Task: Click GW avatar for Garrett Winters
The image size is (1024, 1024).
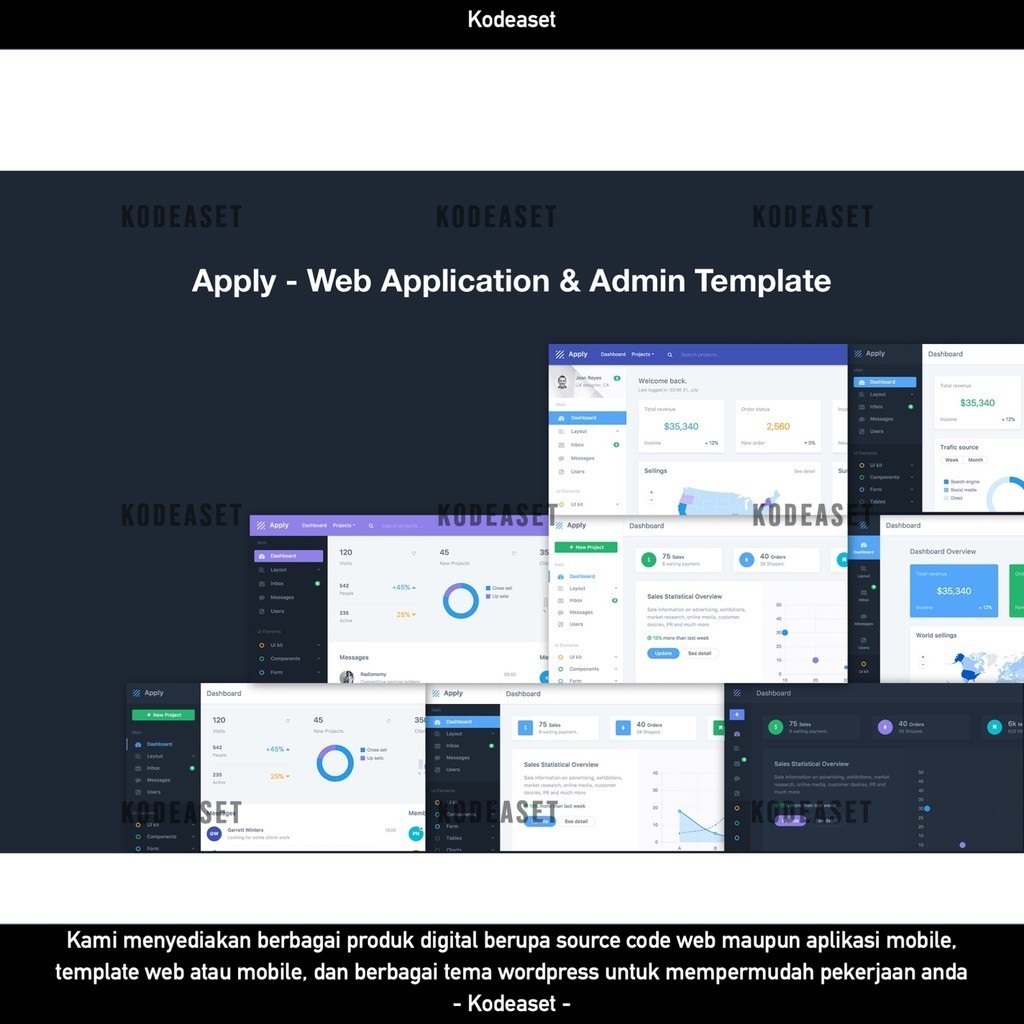Action: click(x=214, y=833)
